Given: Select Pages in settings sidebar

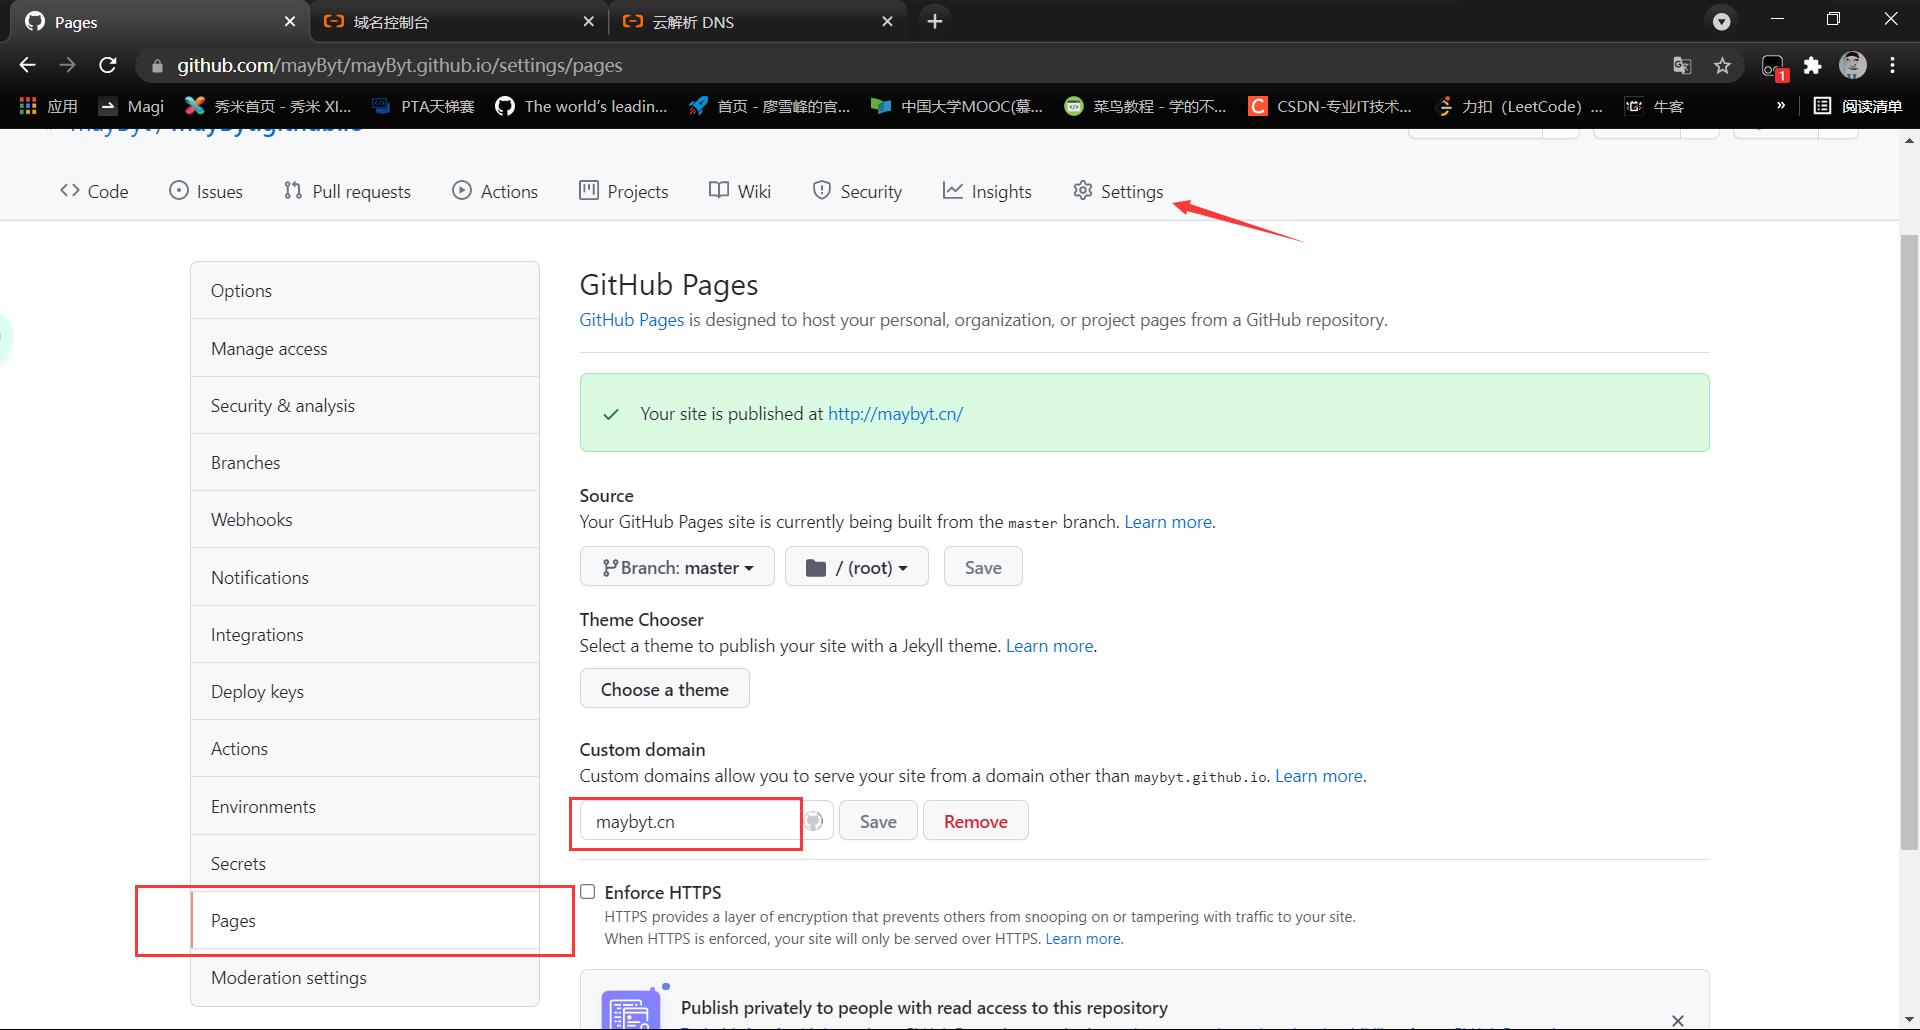Looking at the screenshot, I should 365,920.
